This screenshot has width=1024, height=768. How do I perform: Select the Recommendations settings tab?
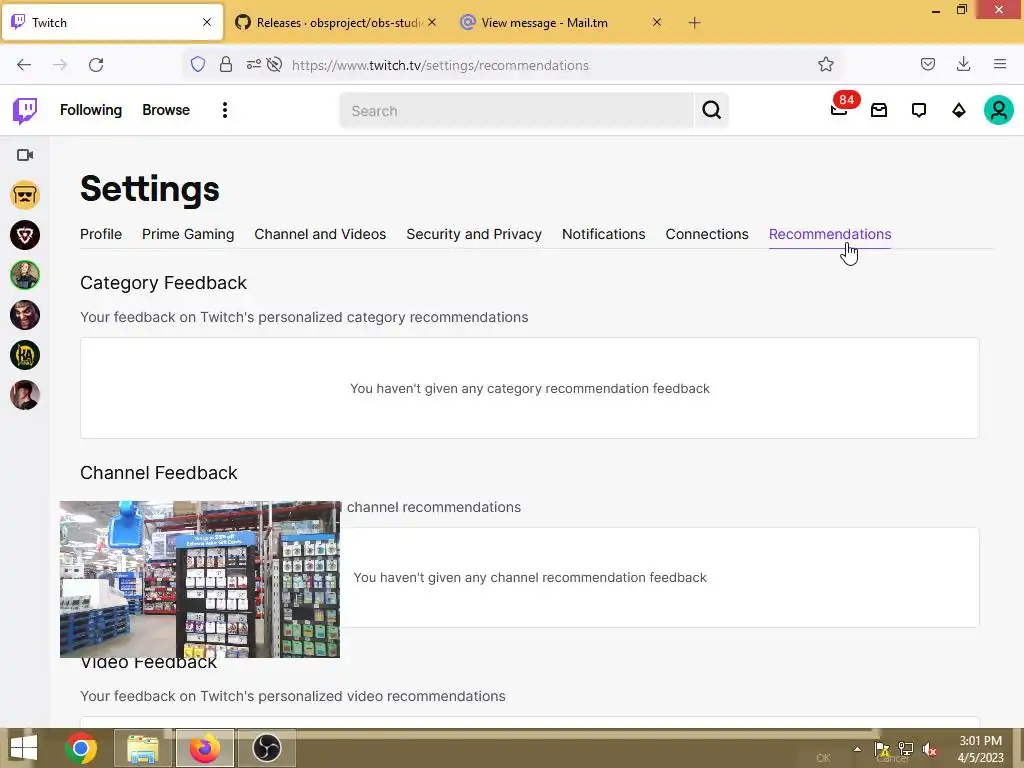pos(830,234)
